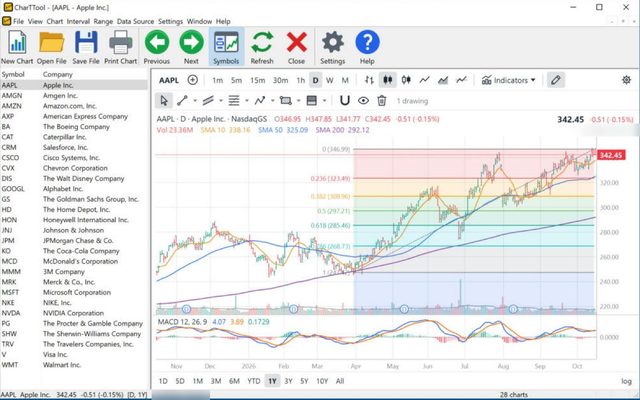Image resolution: width=640 pixels, height=400 pixels.
Task: Toggle magnet snap mode
Action: (345, 100)
